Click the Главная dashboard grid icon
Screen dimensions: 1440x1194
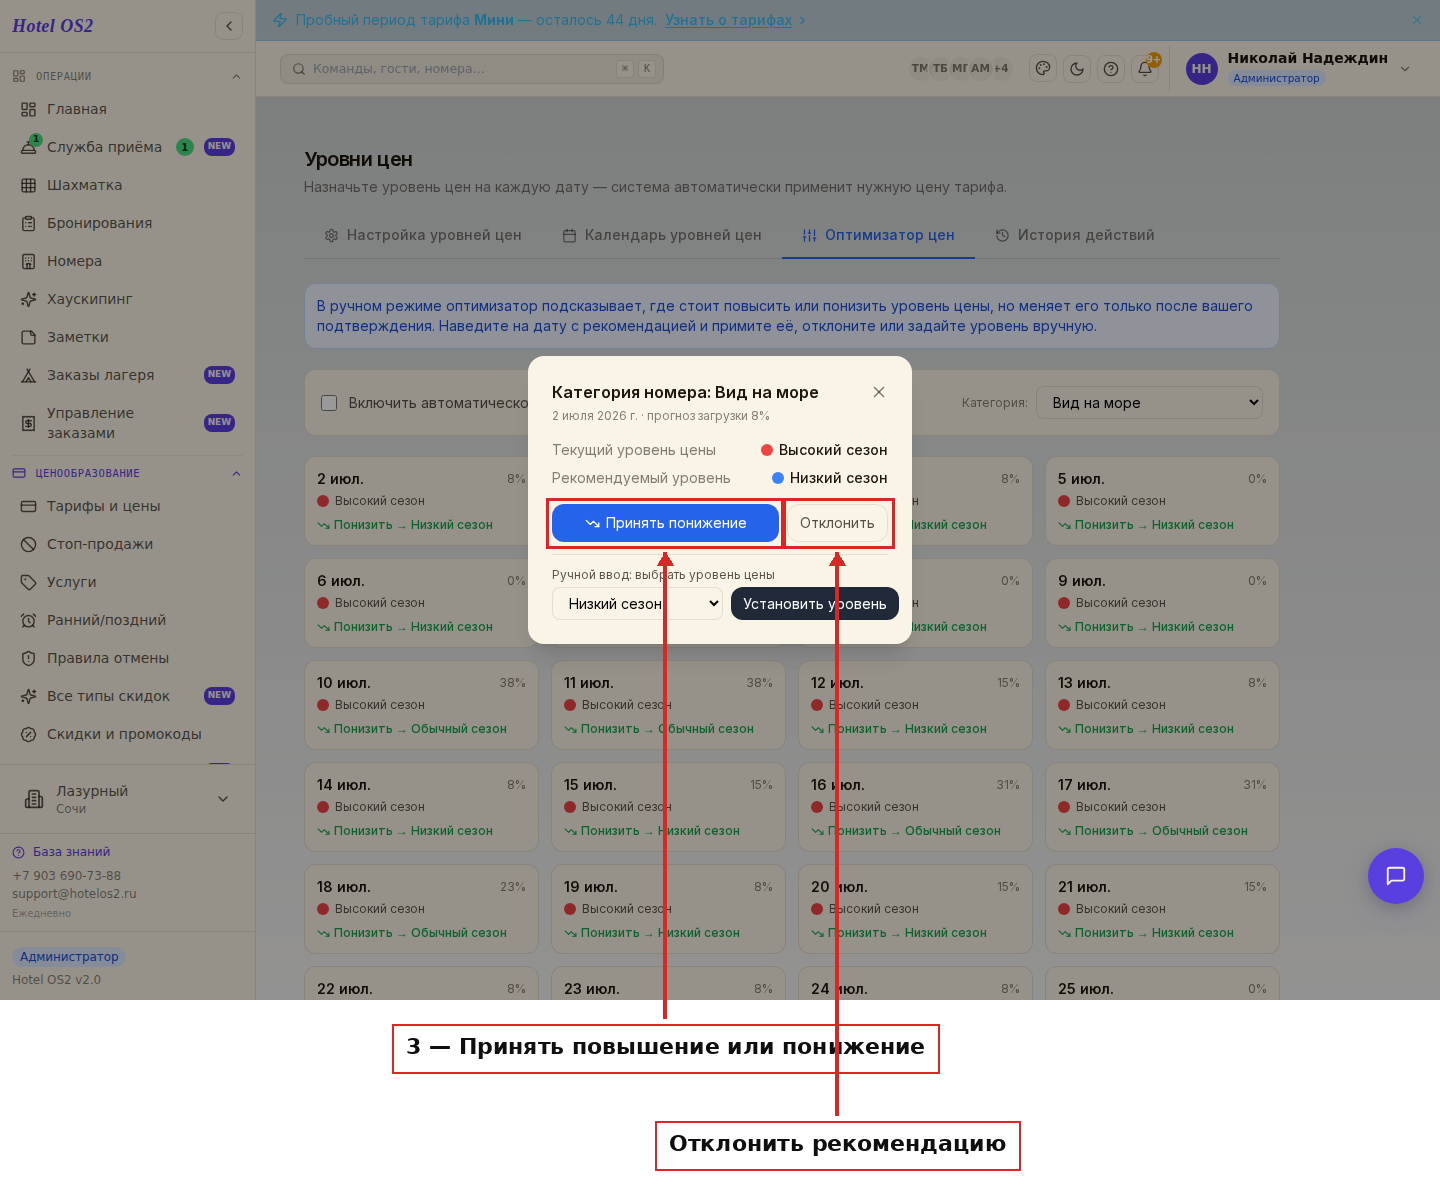coord(28,109)
